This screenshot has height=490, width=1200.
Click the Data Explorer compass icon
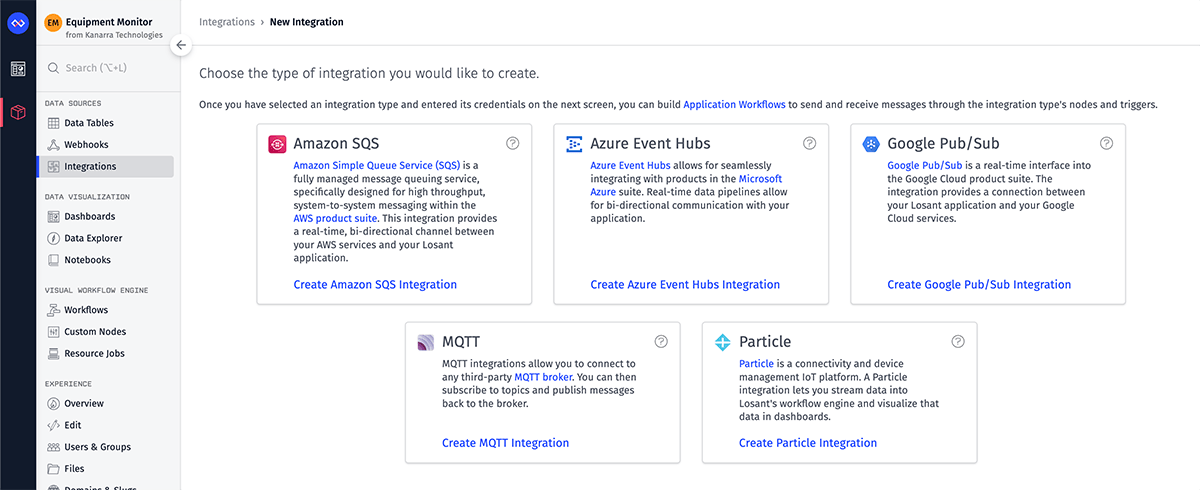coord(54,238)
